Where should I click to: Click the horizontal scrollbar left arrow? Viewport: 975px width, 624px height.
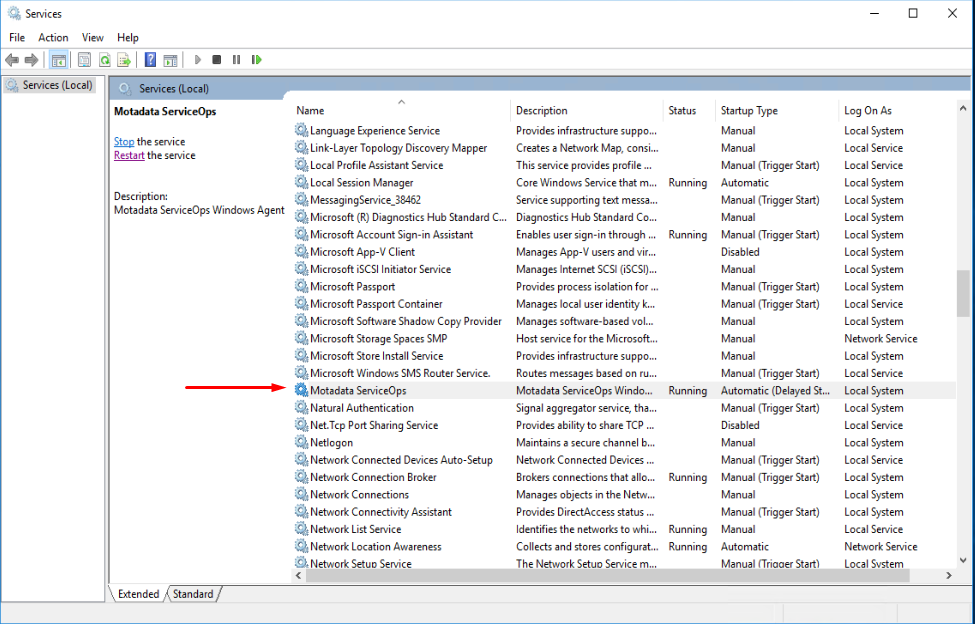pos(299,576)
